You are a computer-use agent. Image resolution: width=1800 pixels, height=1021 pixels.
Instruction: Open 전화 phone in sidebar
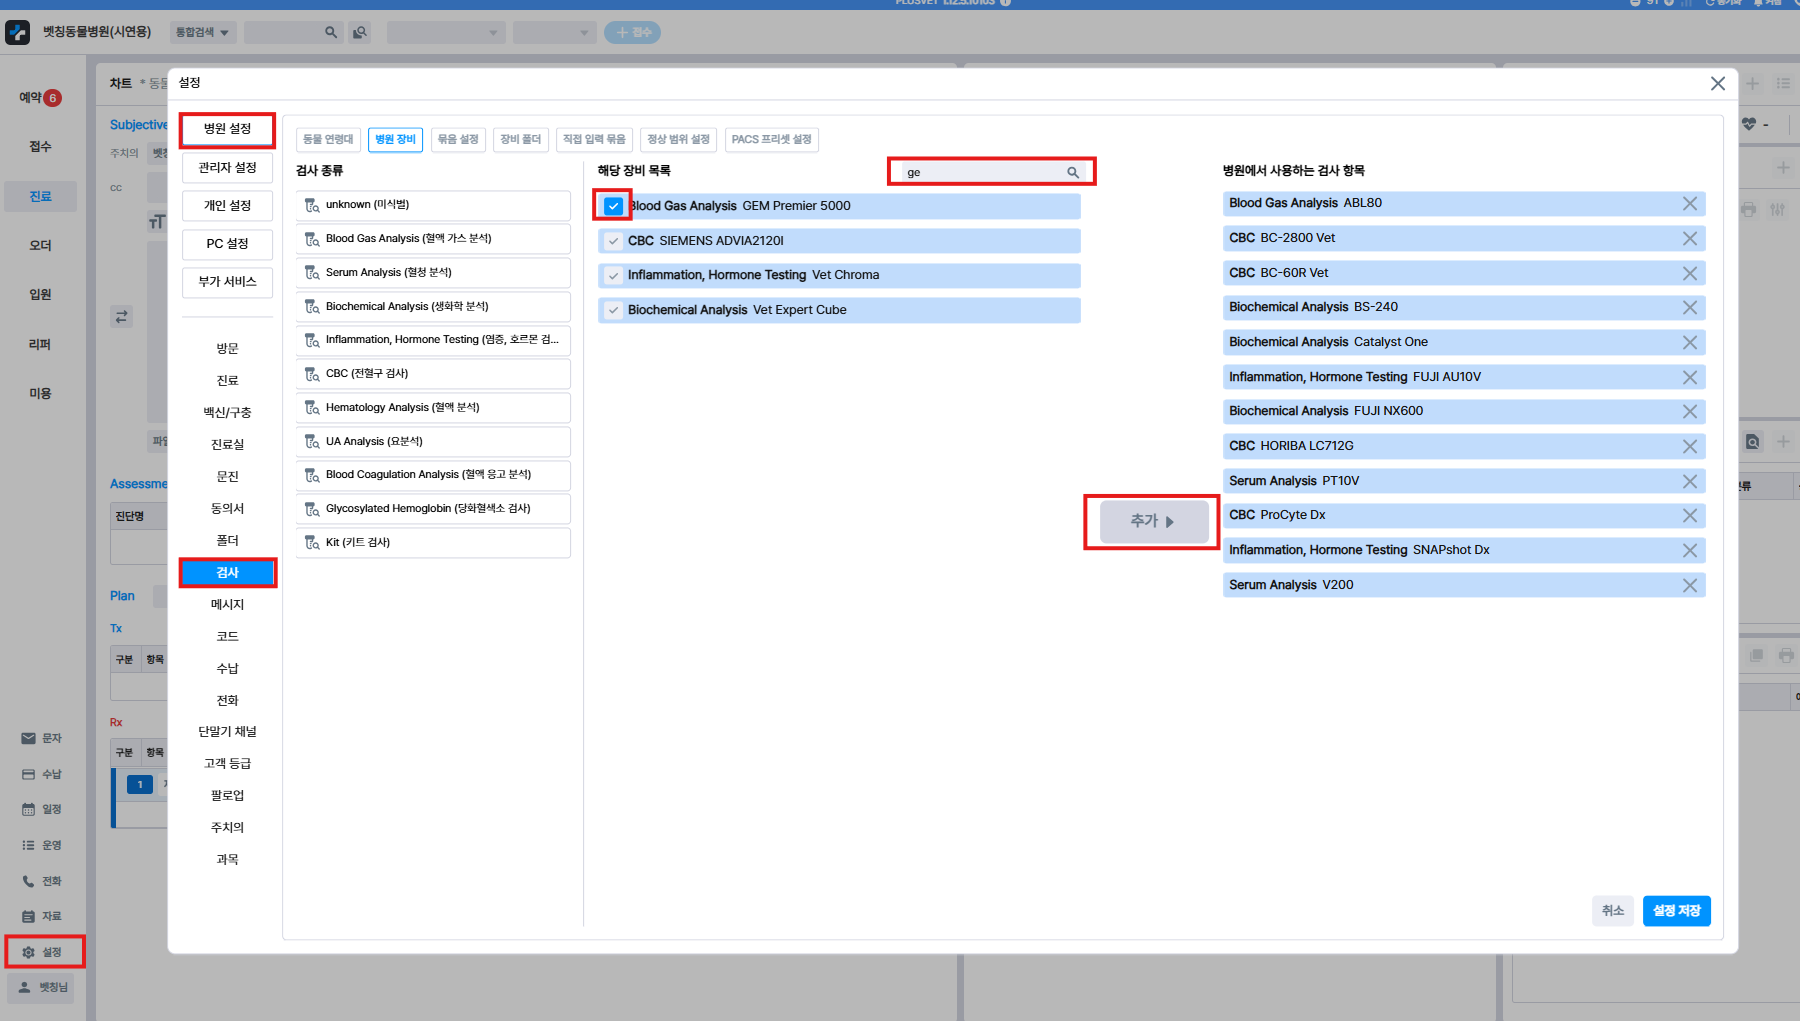tap(42, 881)
